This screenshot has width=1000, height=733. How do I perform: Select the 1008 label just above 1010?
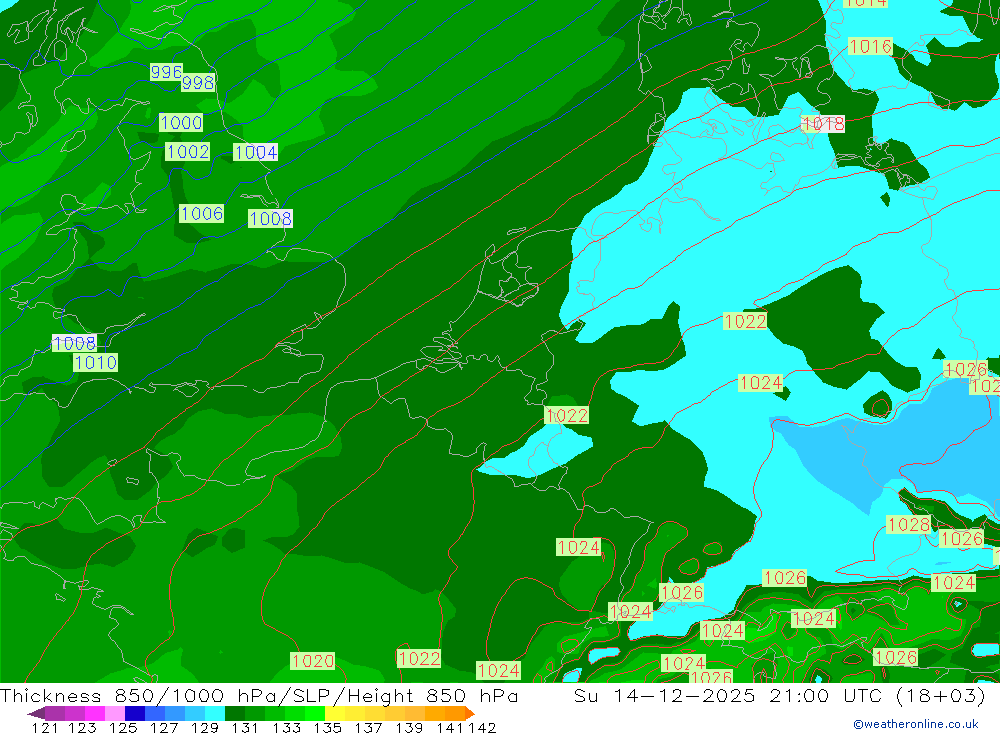coord(75,343)
